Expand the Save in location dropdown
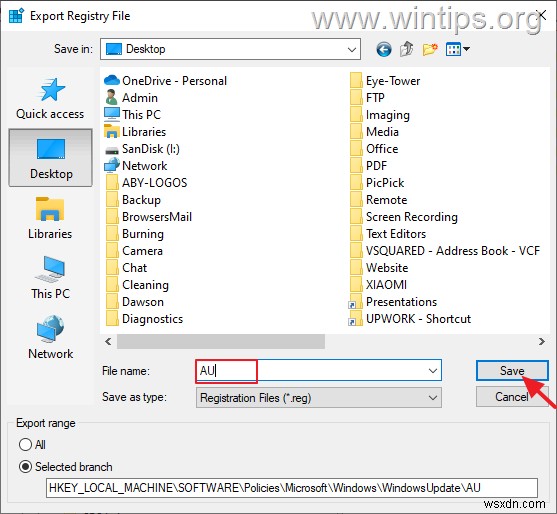The image size is (557, 514). coord(352,49)
